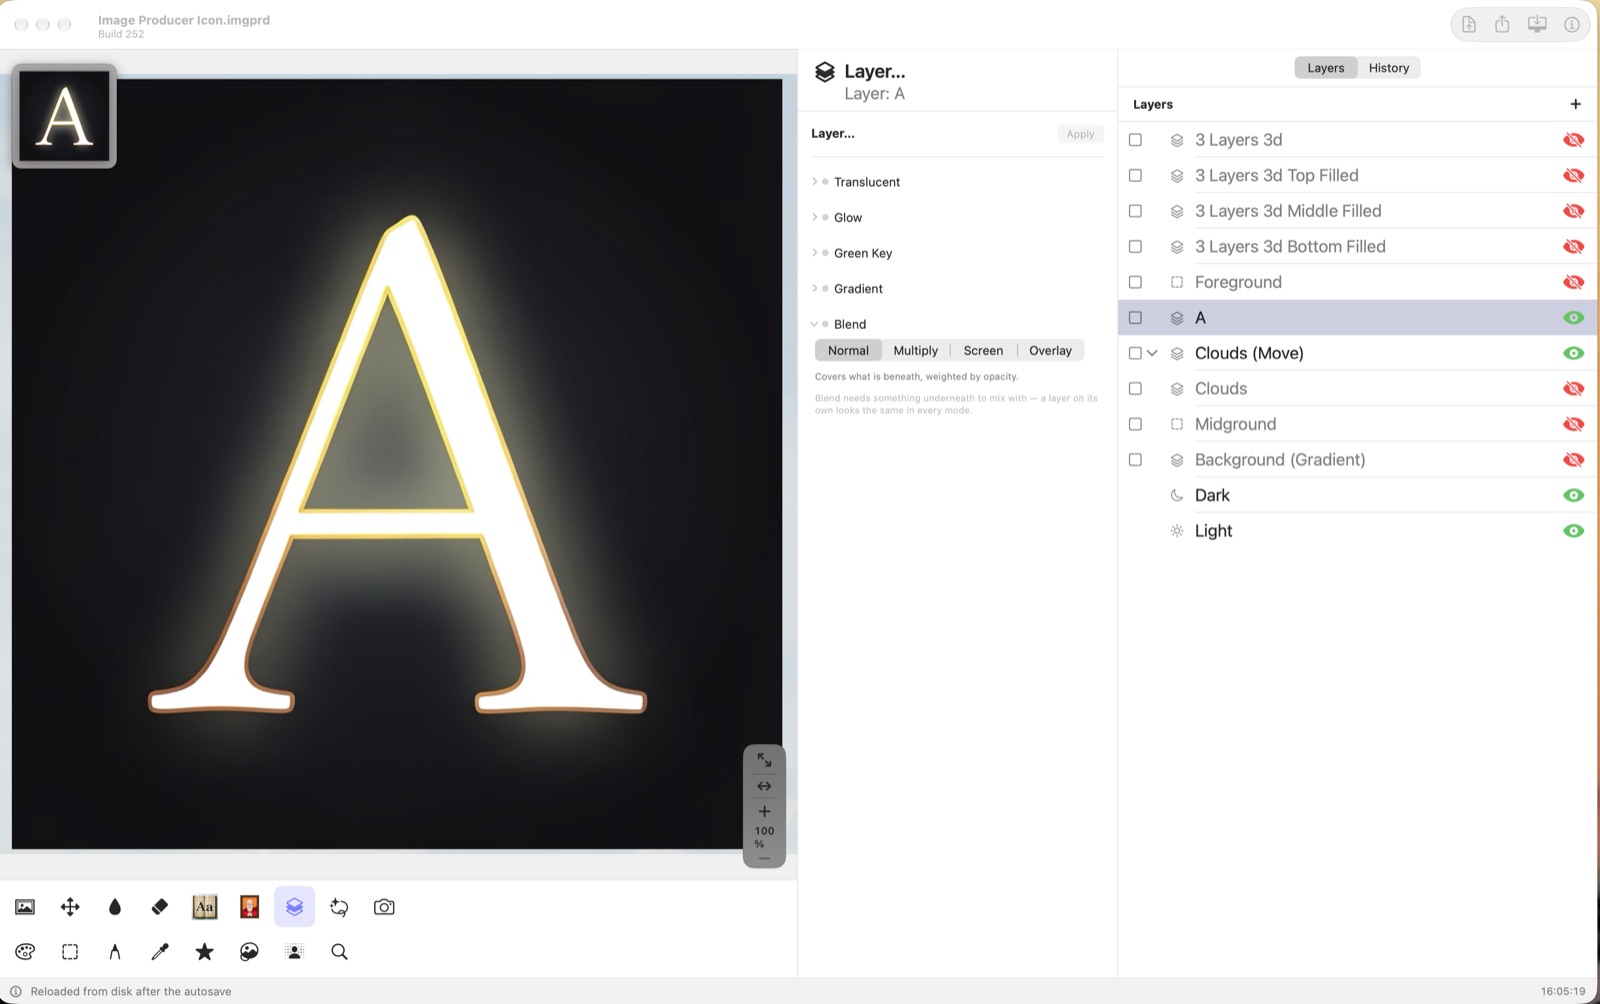Hide the Clouds (Move) layer
This screenshot has height=1004, width=1600.
tap(1573, 353)
